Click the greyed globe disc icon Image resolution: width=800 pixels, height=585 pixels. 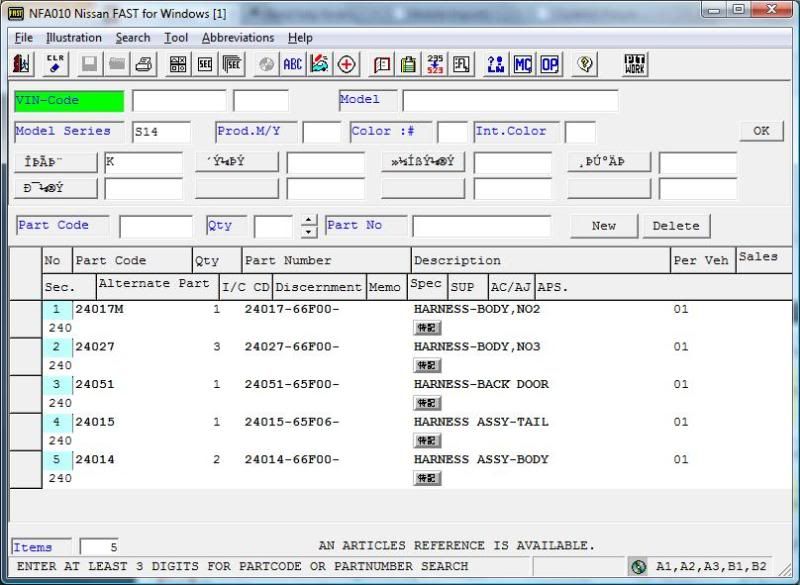tap(266, 64)
